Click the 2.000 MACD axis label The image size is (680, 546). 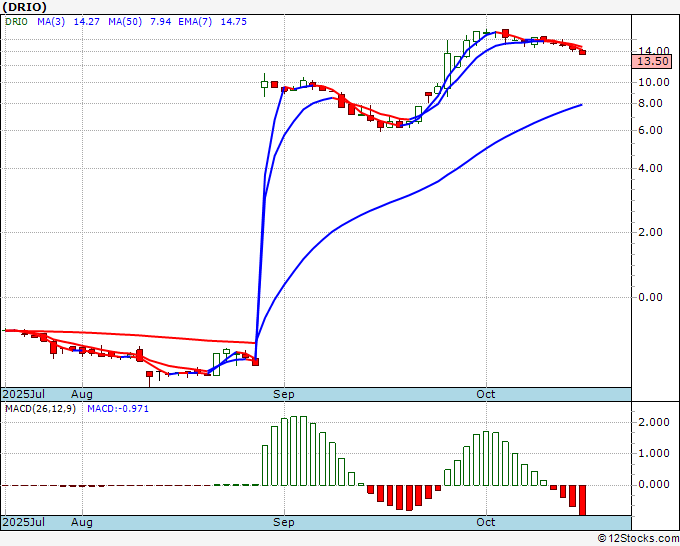click(653, 422)
